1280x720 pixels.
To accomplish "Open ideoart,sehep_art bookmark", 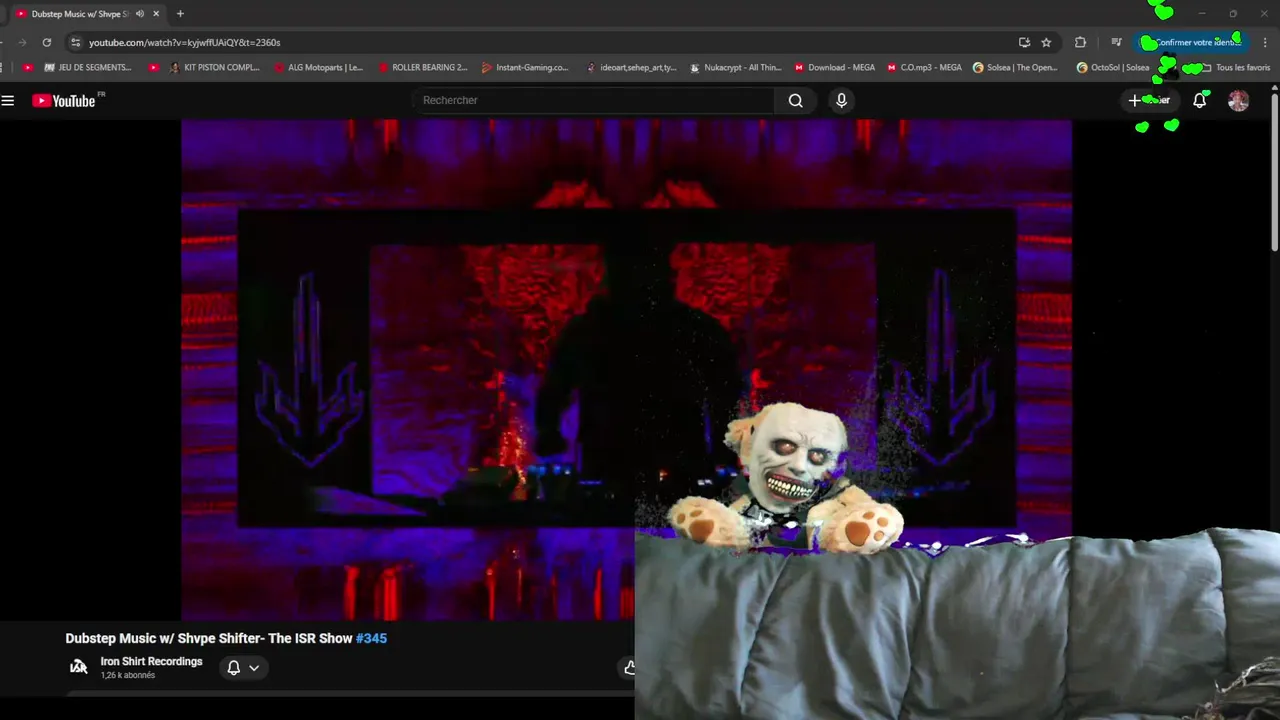I will (630, 68).
